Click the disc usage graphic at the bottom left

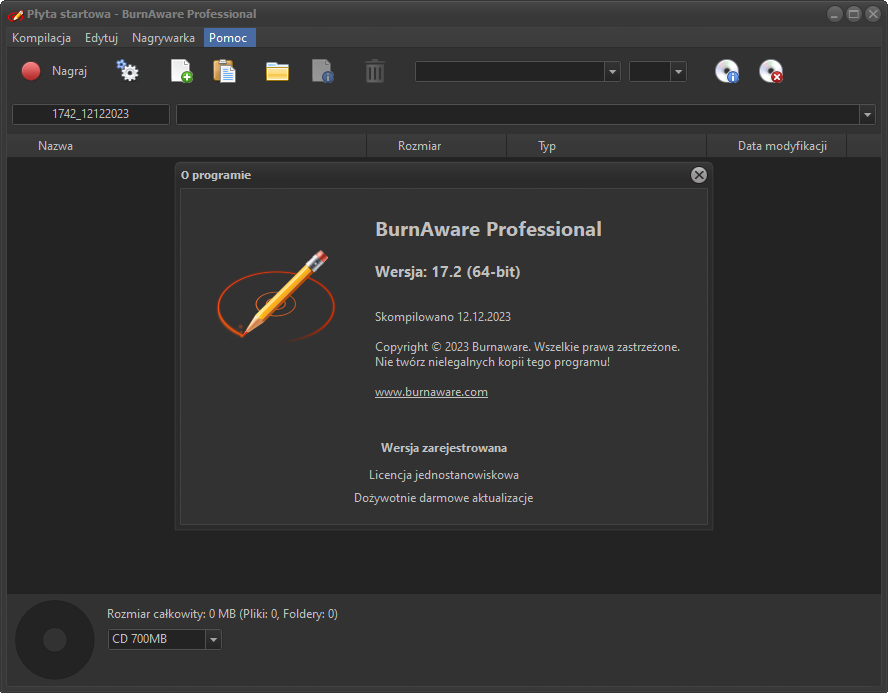click(x=55, y=640)
